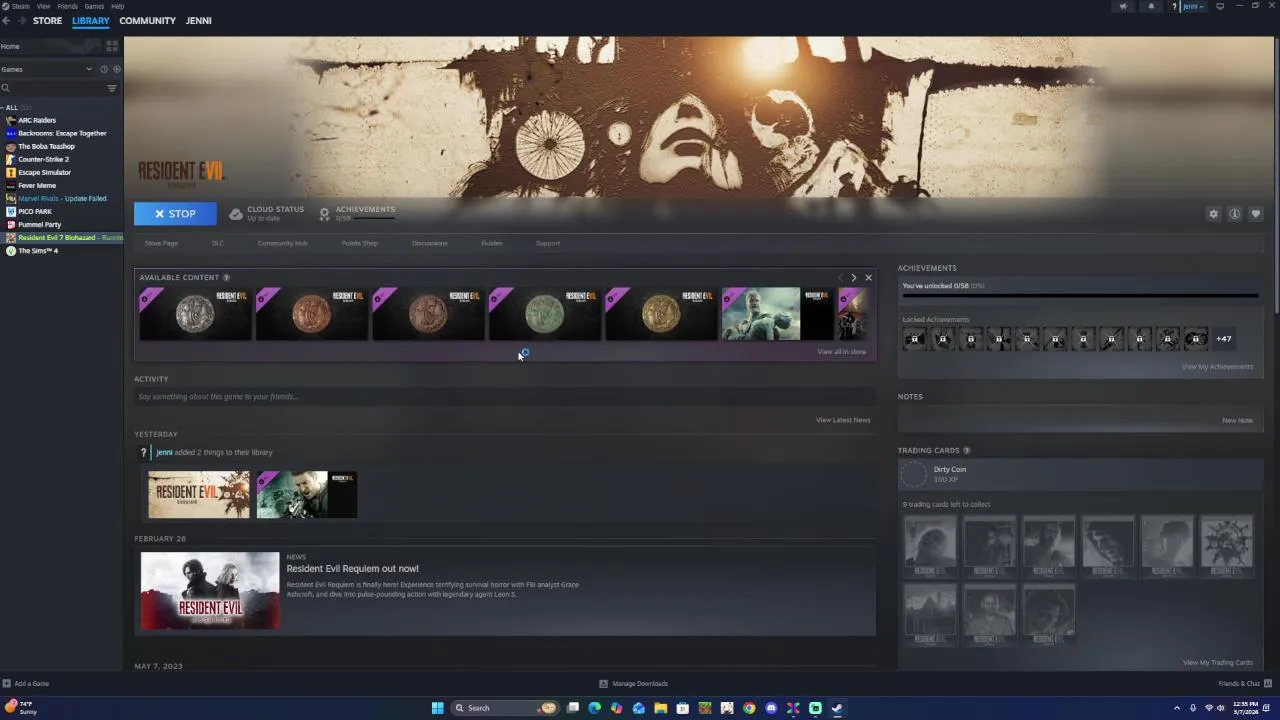Open the View menu
The width and height of the screenshot is (1280, 720).
[x=43, y=6]
